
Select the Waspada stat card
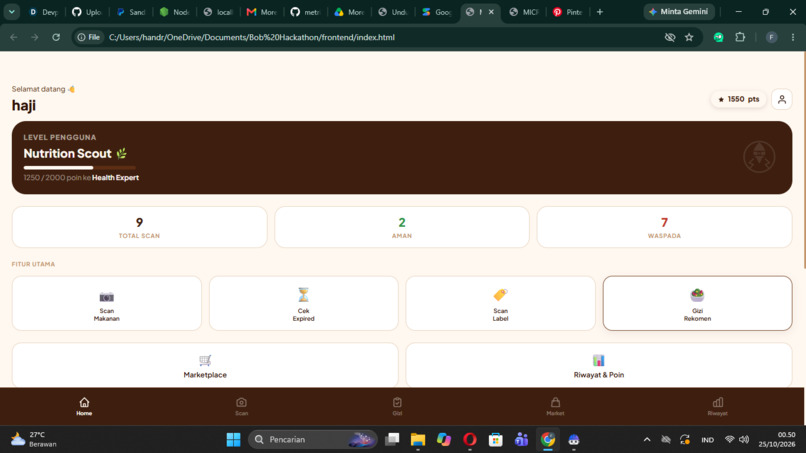[x=664, y=227]
